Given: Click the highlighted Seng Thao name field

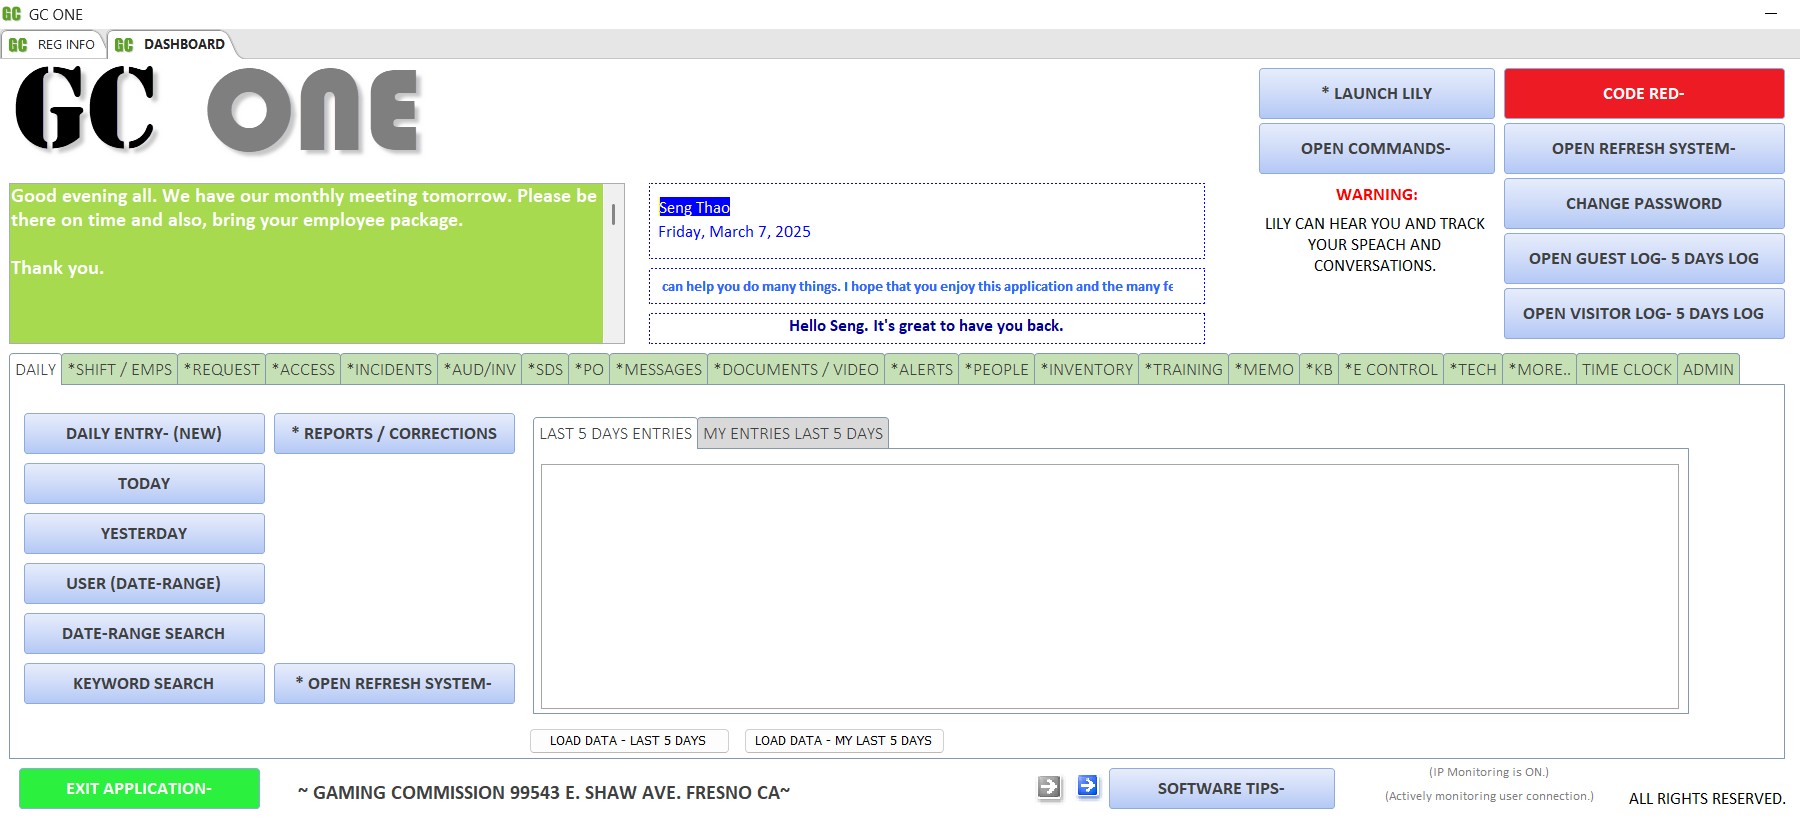Looking at the screenshot, I should coord(694,207).
